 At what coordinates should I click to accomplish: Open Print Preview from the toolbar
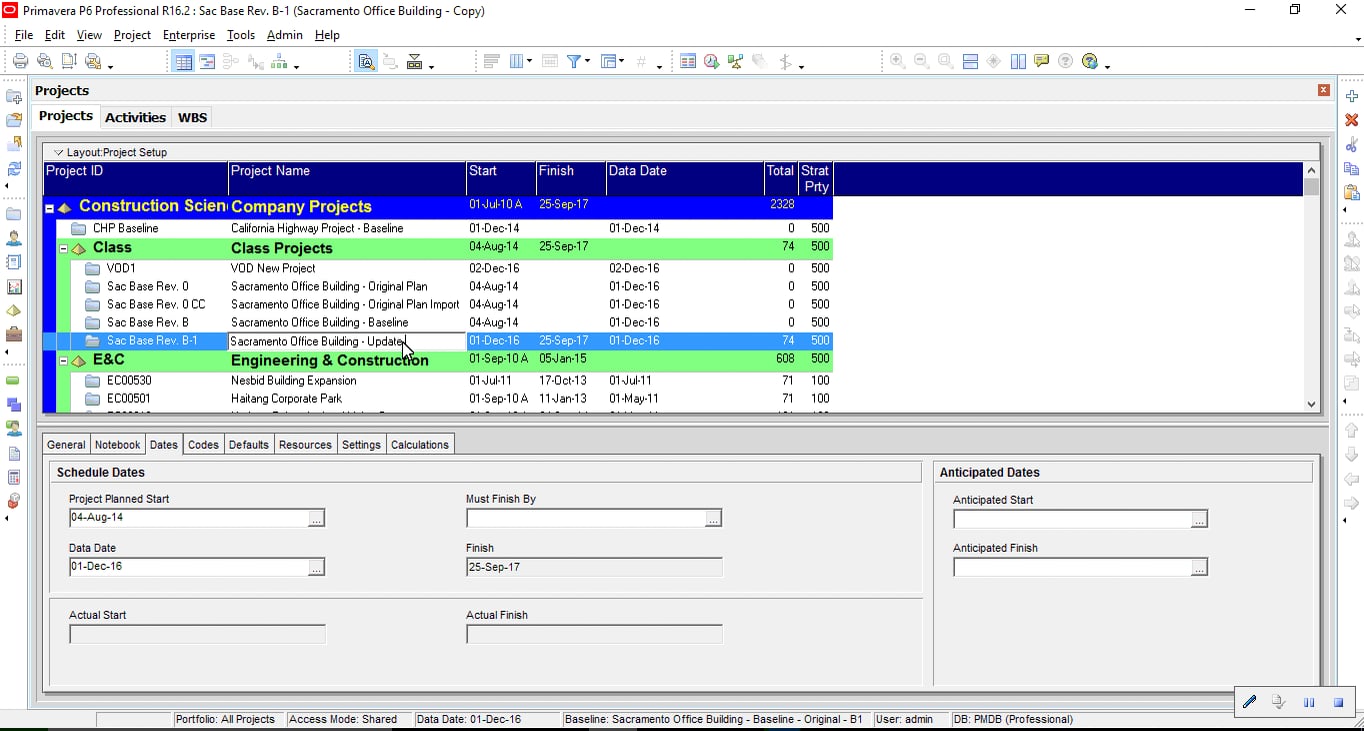click(x=44, y=62)
